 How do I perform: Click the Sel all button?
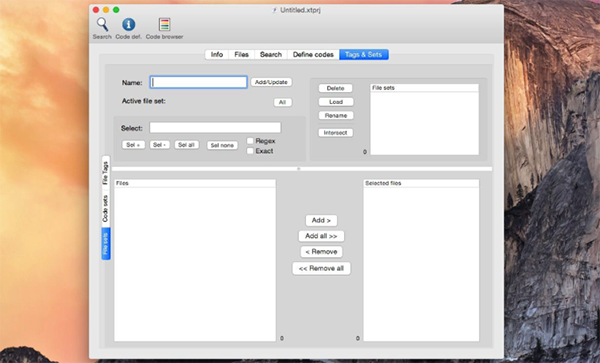pyautogui.click(x=187, y=145)
